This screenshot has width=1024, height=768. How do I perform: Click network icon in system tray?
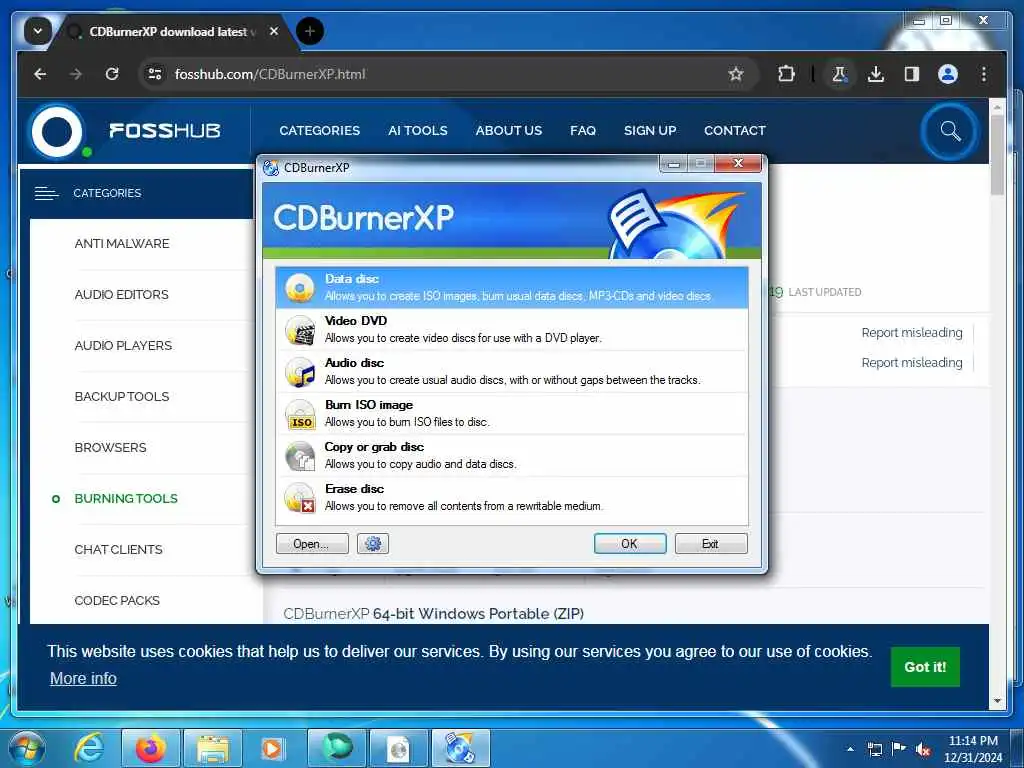coord(875,749)
